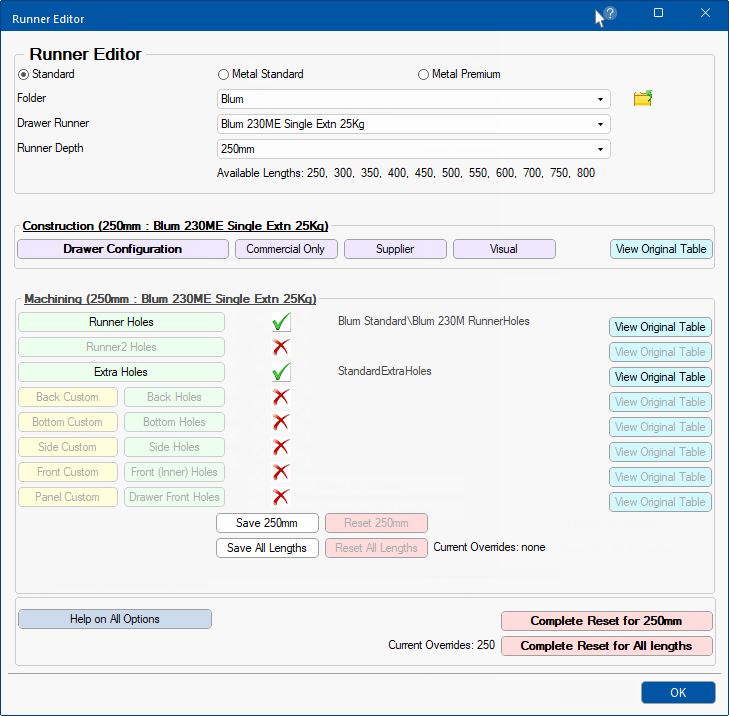This screenshot has height=716, width=729.
Task: Select the Metal Standard radio option
Action: [224, 74]
